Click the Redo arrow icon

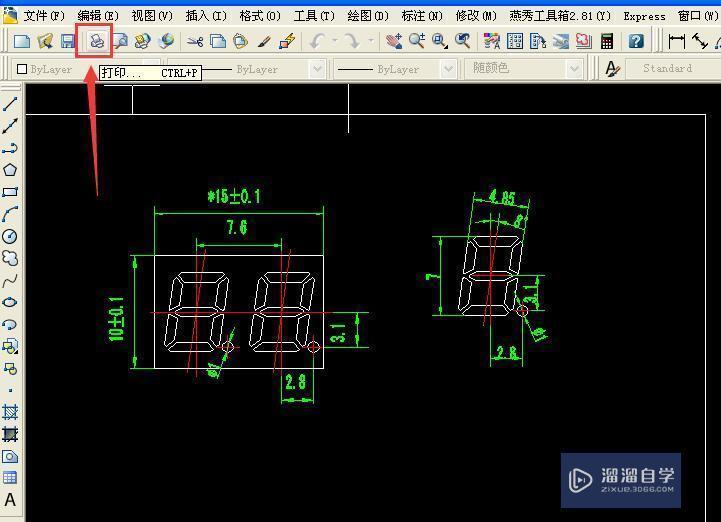pos(353,41)
